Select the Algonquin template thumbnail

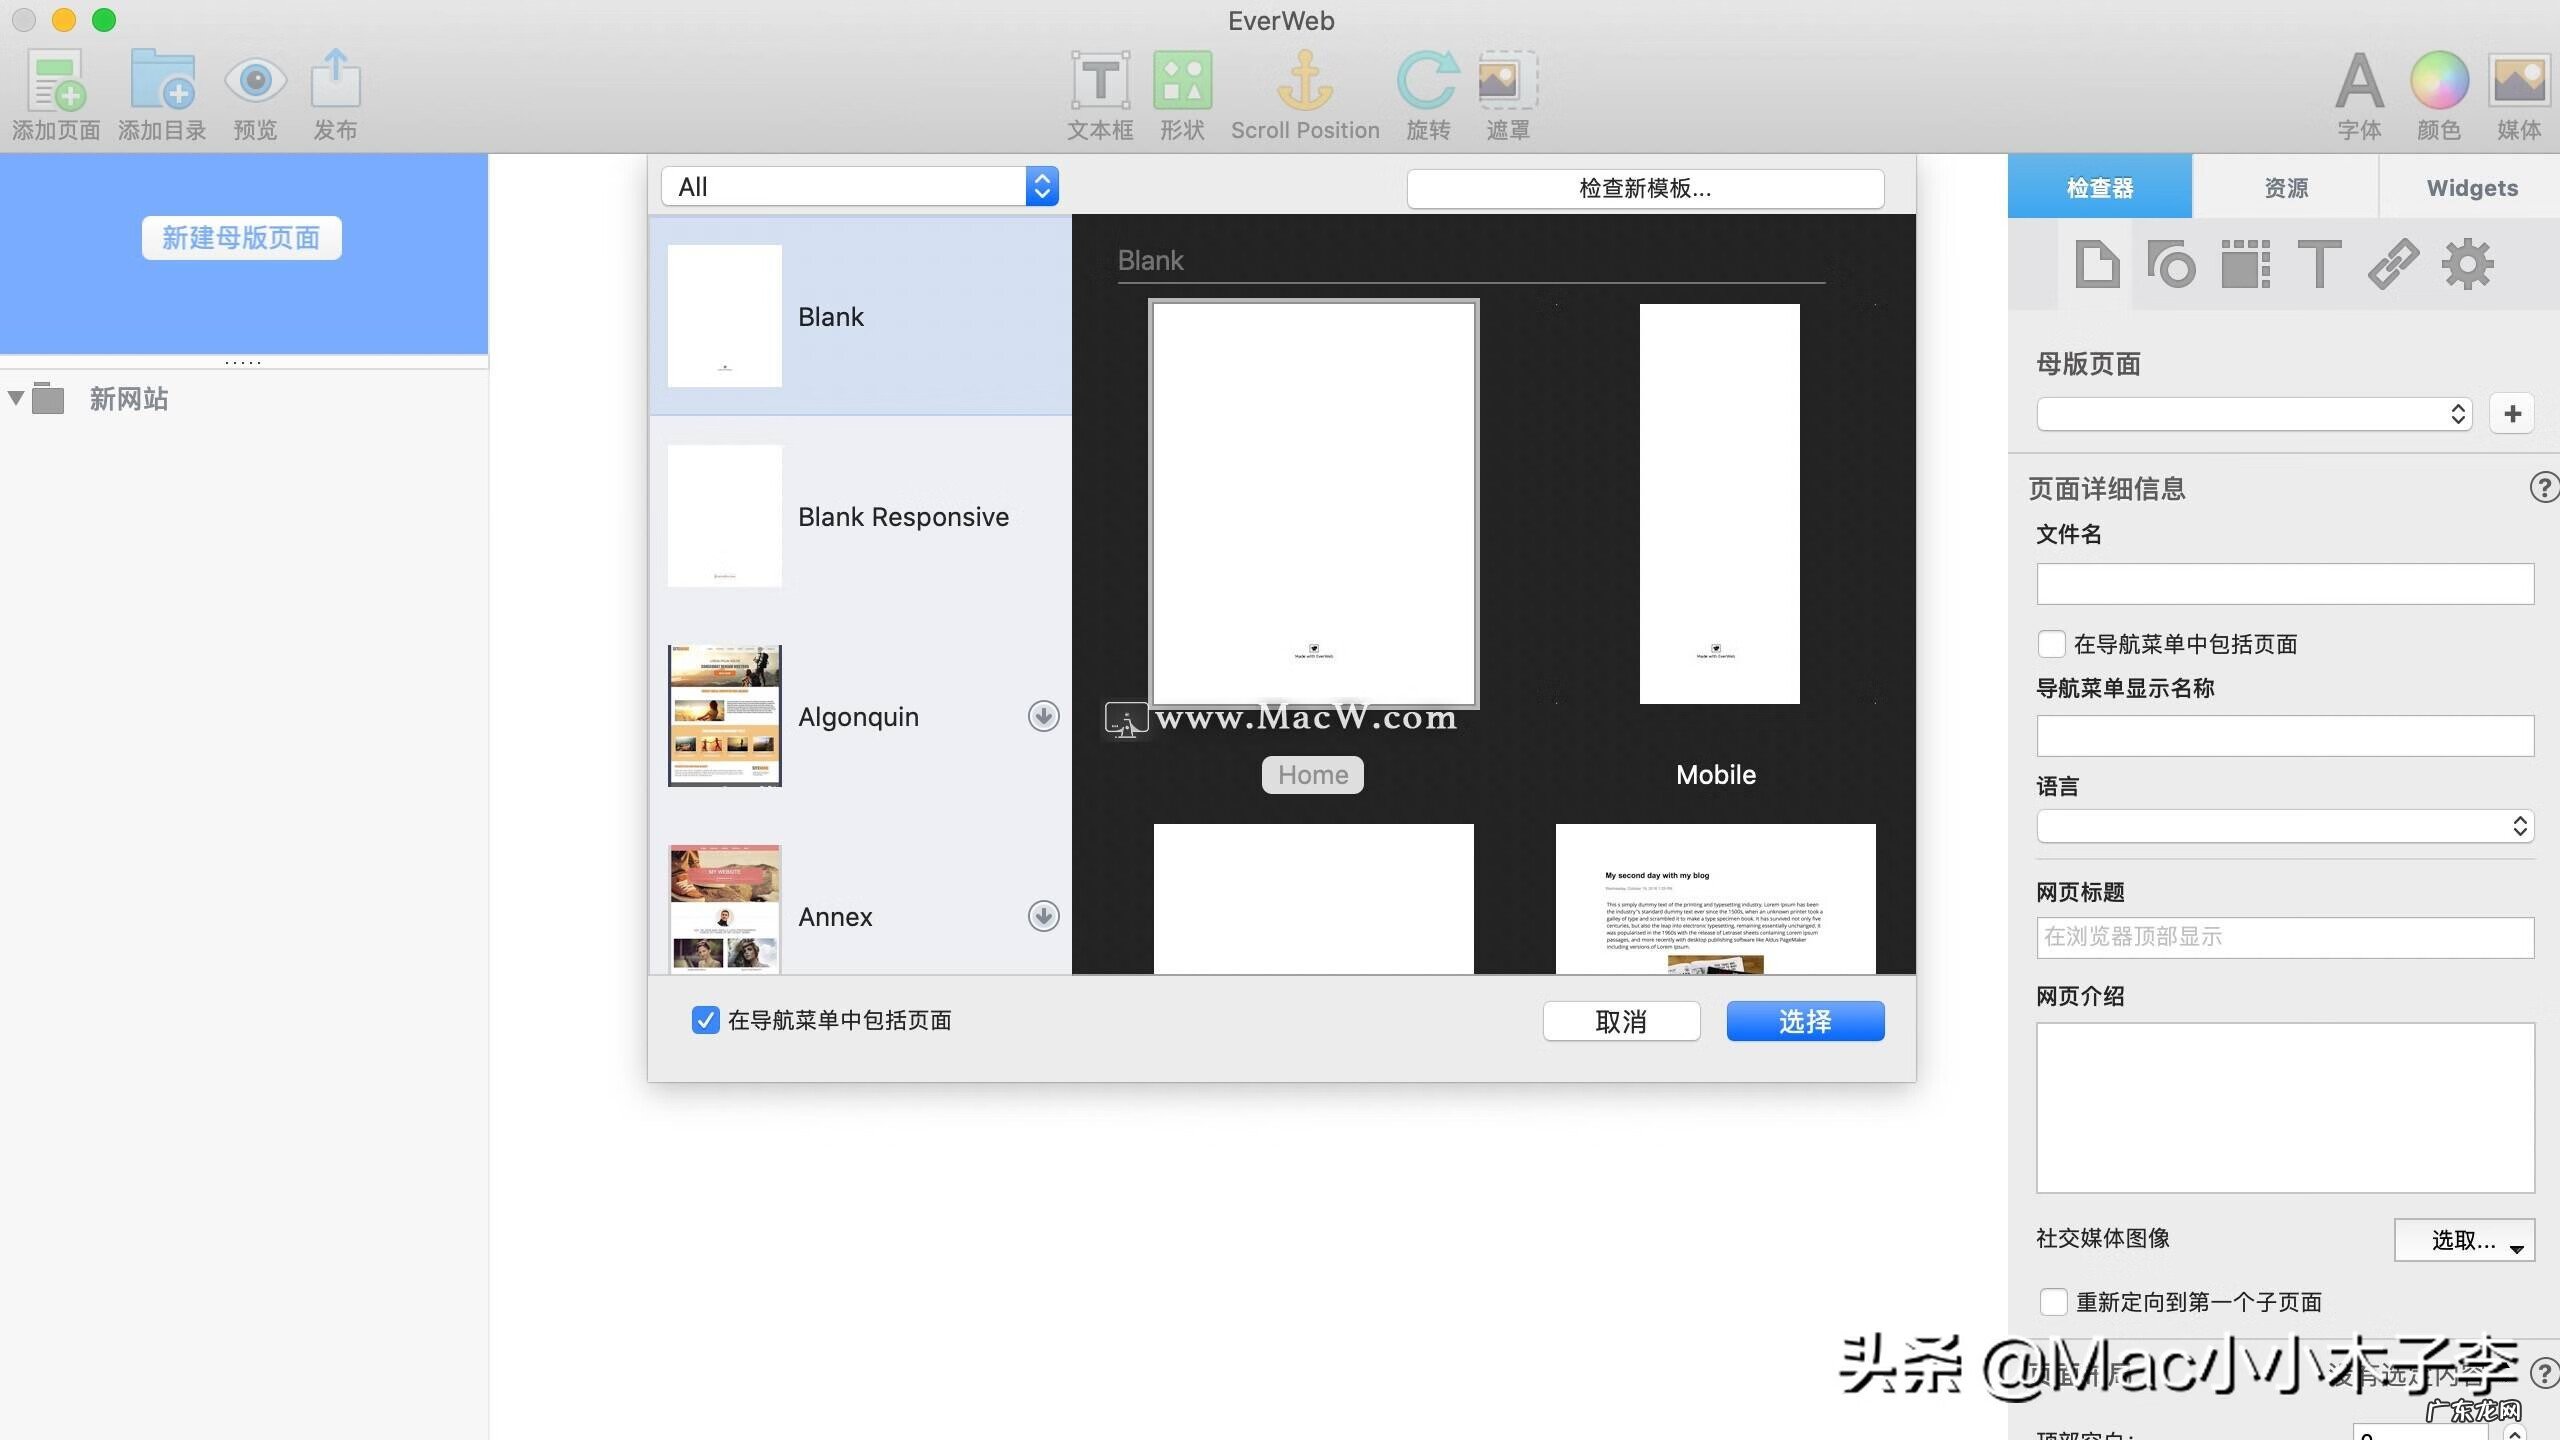coord(723,715)
